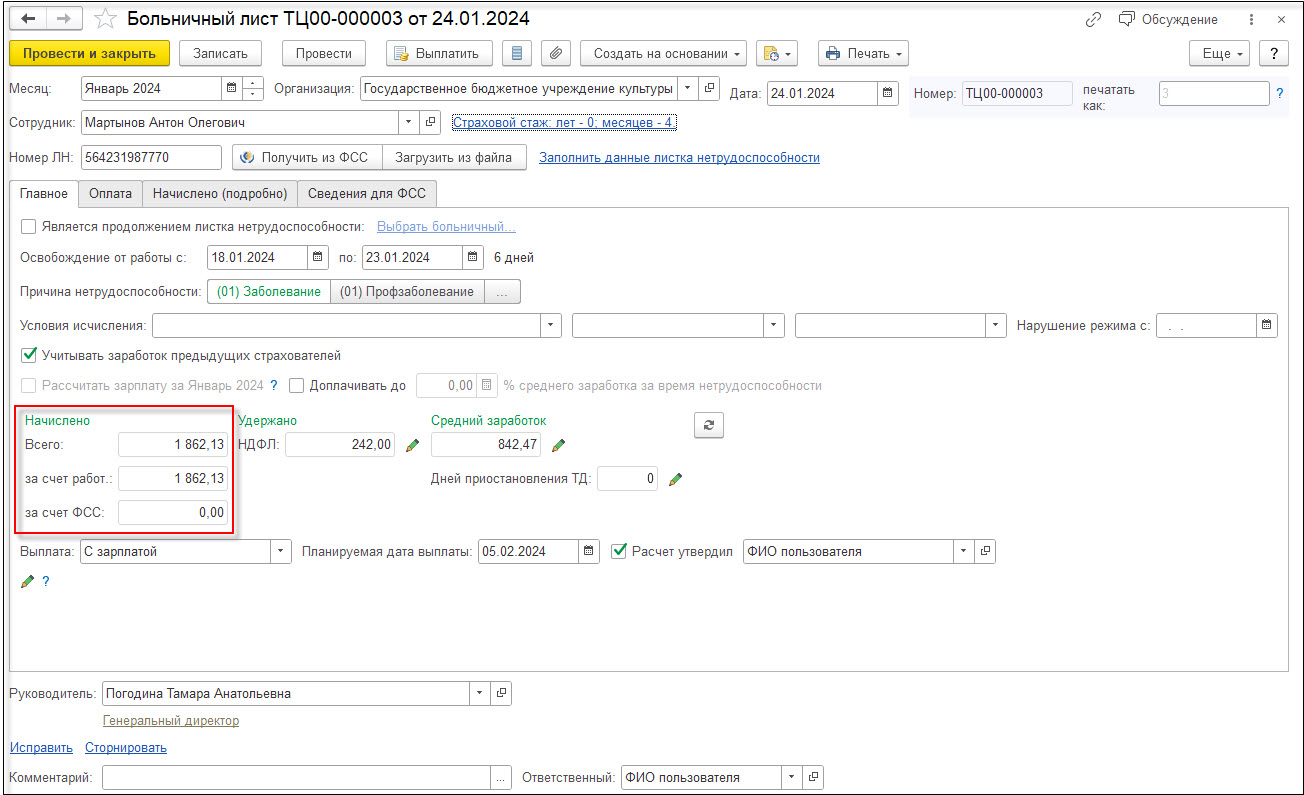
Task: Edit Средний заработок with pencil icon
Action: point(559,446)
